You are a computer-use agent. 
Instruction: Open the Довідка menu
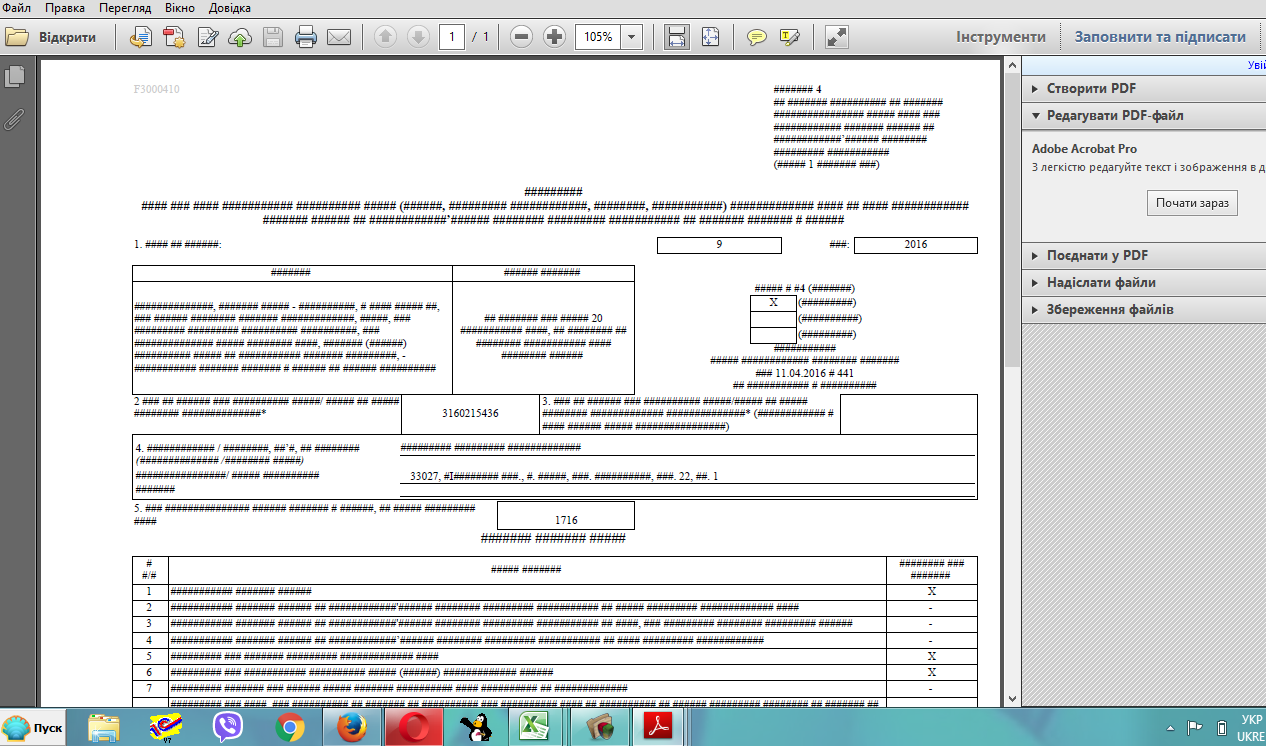(x=230, y=8)
